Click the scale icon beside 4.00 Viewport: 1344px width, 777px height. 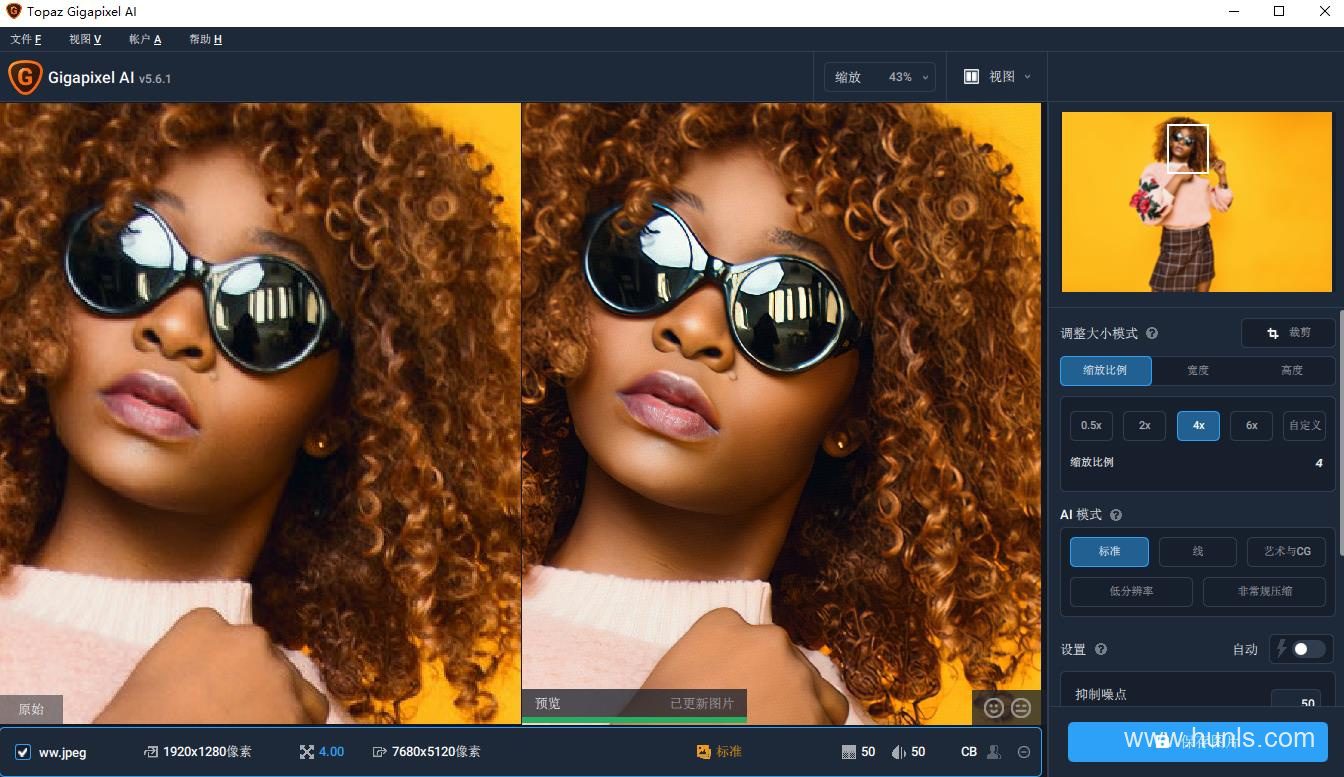307,751
